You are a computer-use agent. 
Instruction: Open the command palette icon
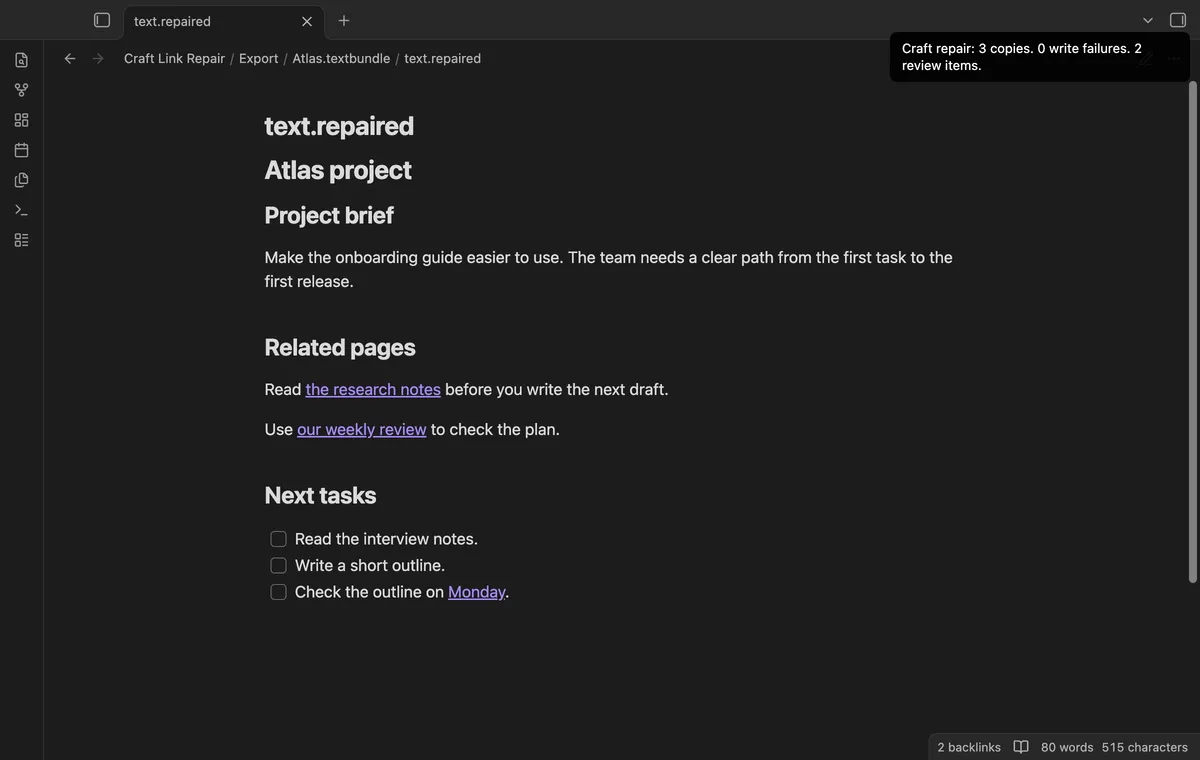point(21,210)
